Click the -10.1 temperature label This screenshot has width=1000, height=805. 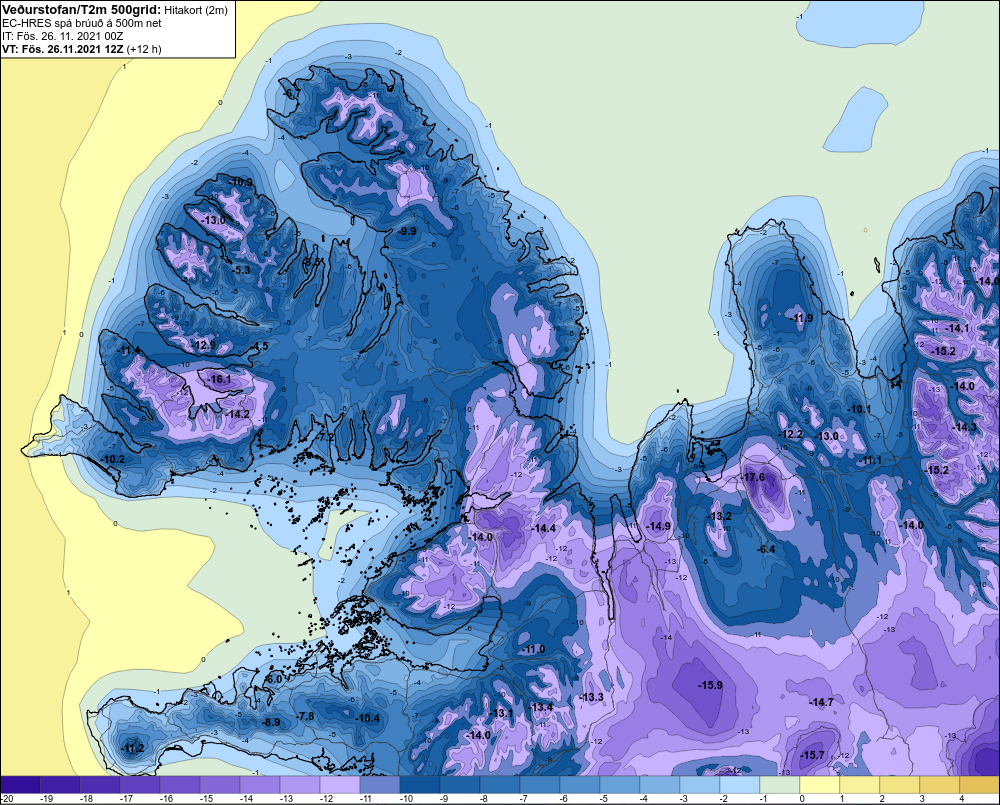tap(859, 409)
